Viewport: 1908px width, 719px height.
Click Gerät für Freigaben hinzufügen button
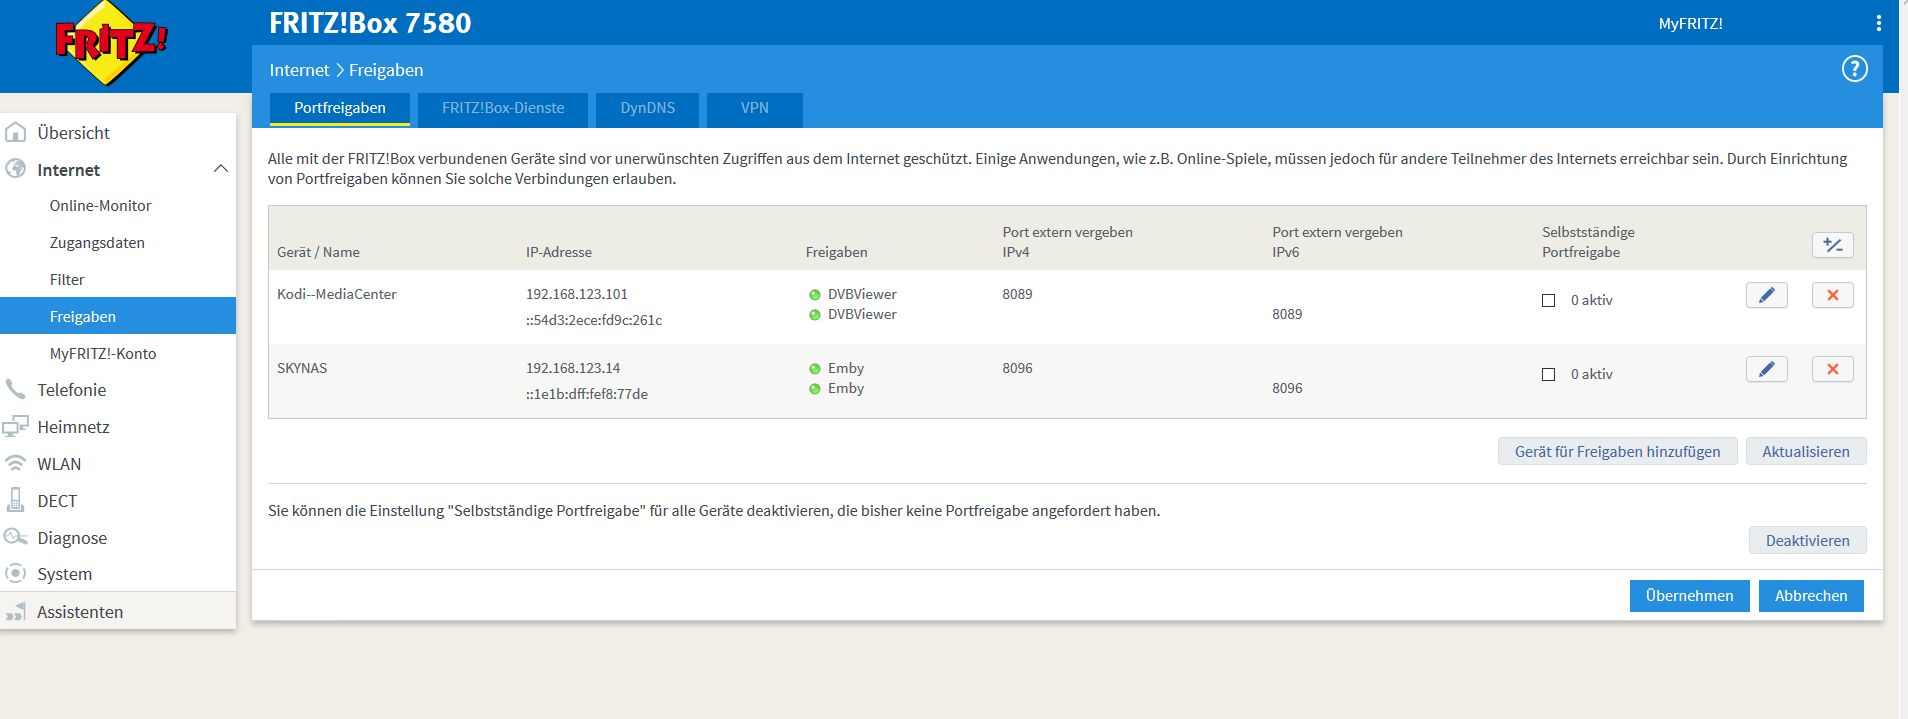click(x=1617, y=451)
